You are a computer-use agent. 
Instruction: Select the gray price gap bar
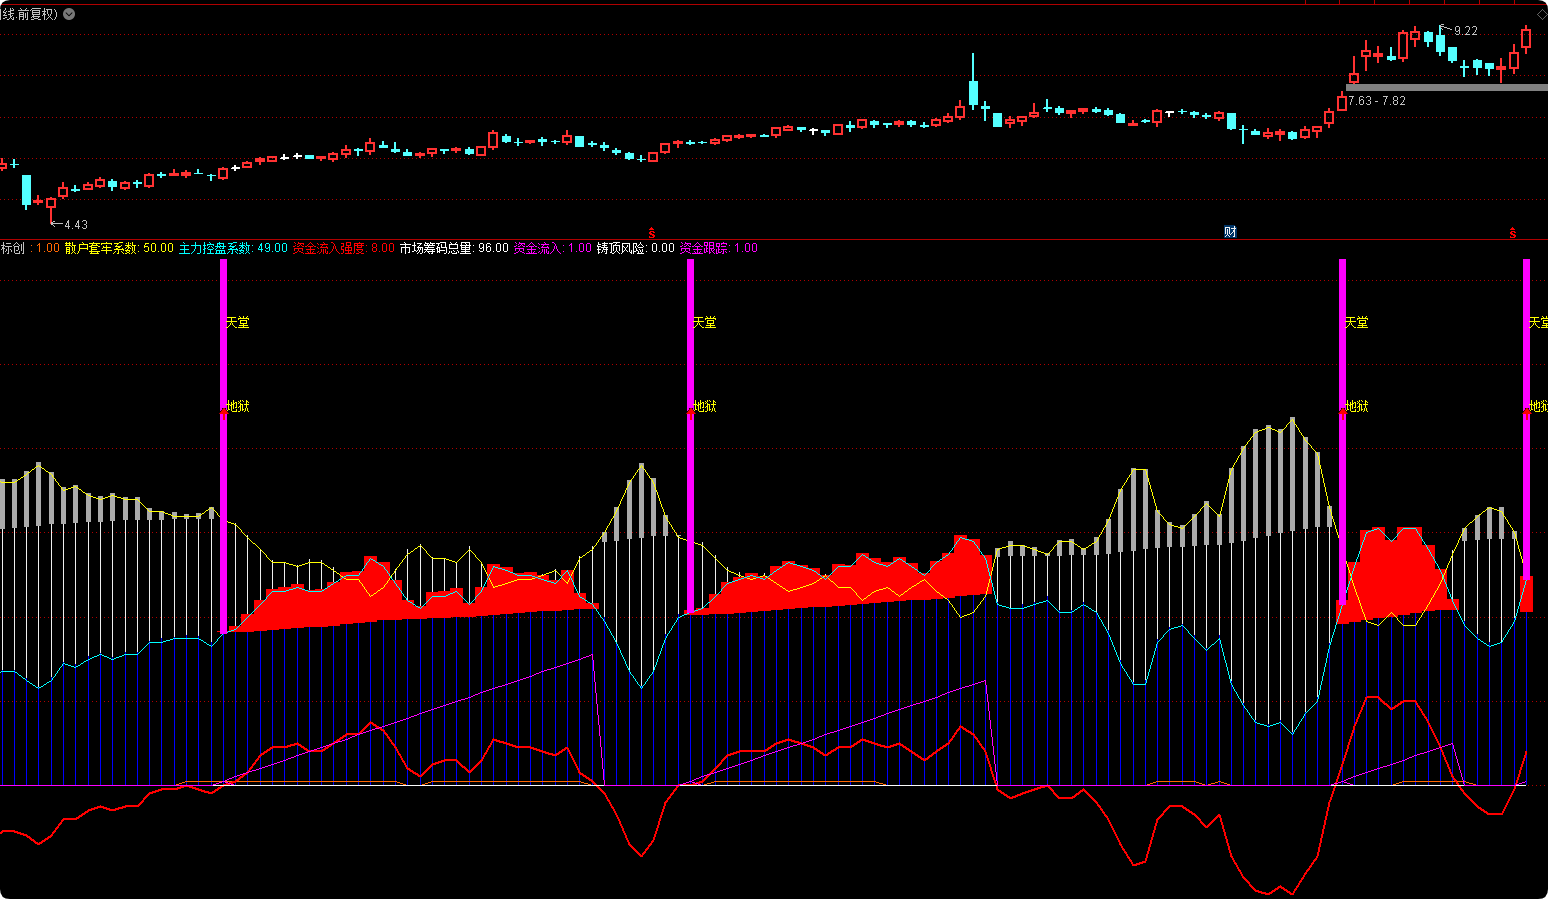[1445, 87]
